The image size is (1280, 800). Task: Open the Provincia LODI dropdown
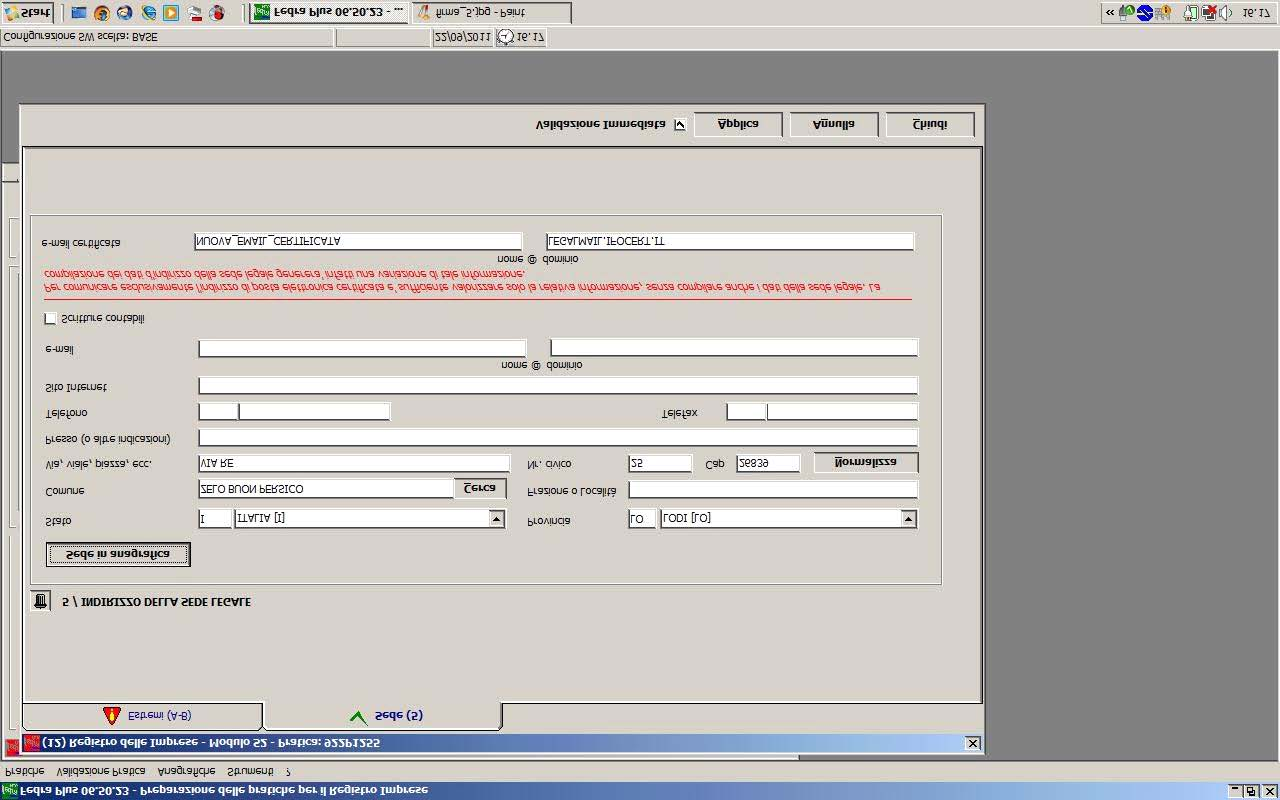(x=908, y=518)
